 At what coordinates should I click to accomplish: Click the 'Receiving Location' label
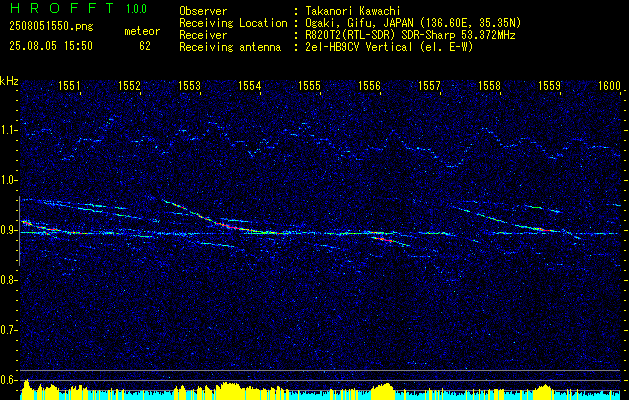click(x=233, y=23)
